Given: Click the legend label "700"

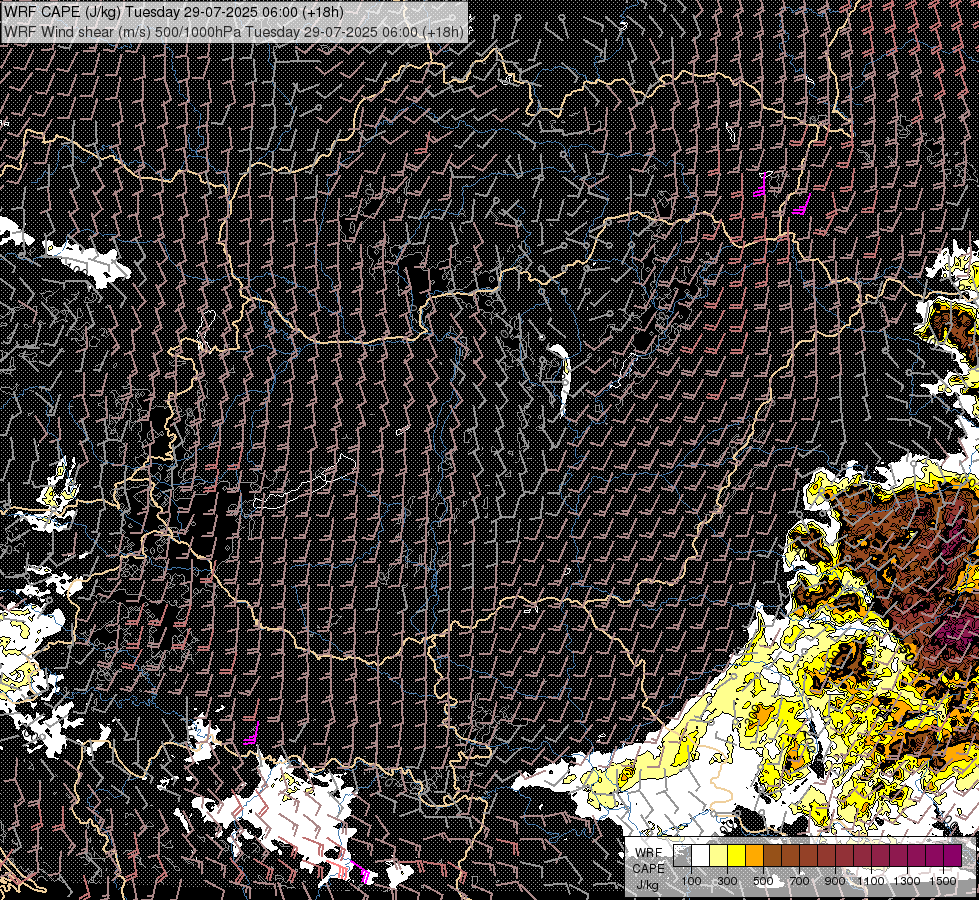Looking at the screenshot, I should 799,881.
